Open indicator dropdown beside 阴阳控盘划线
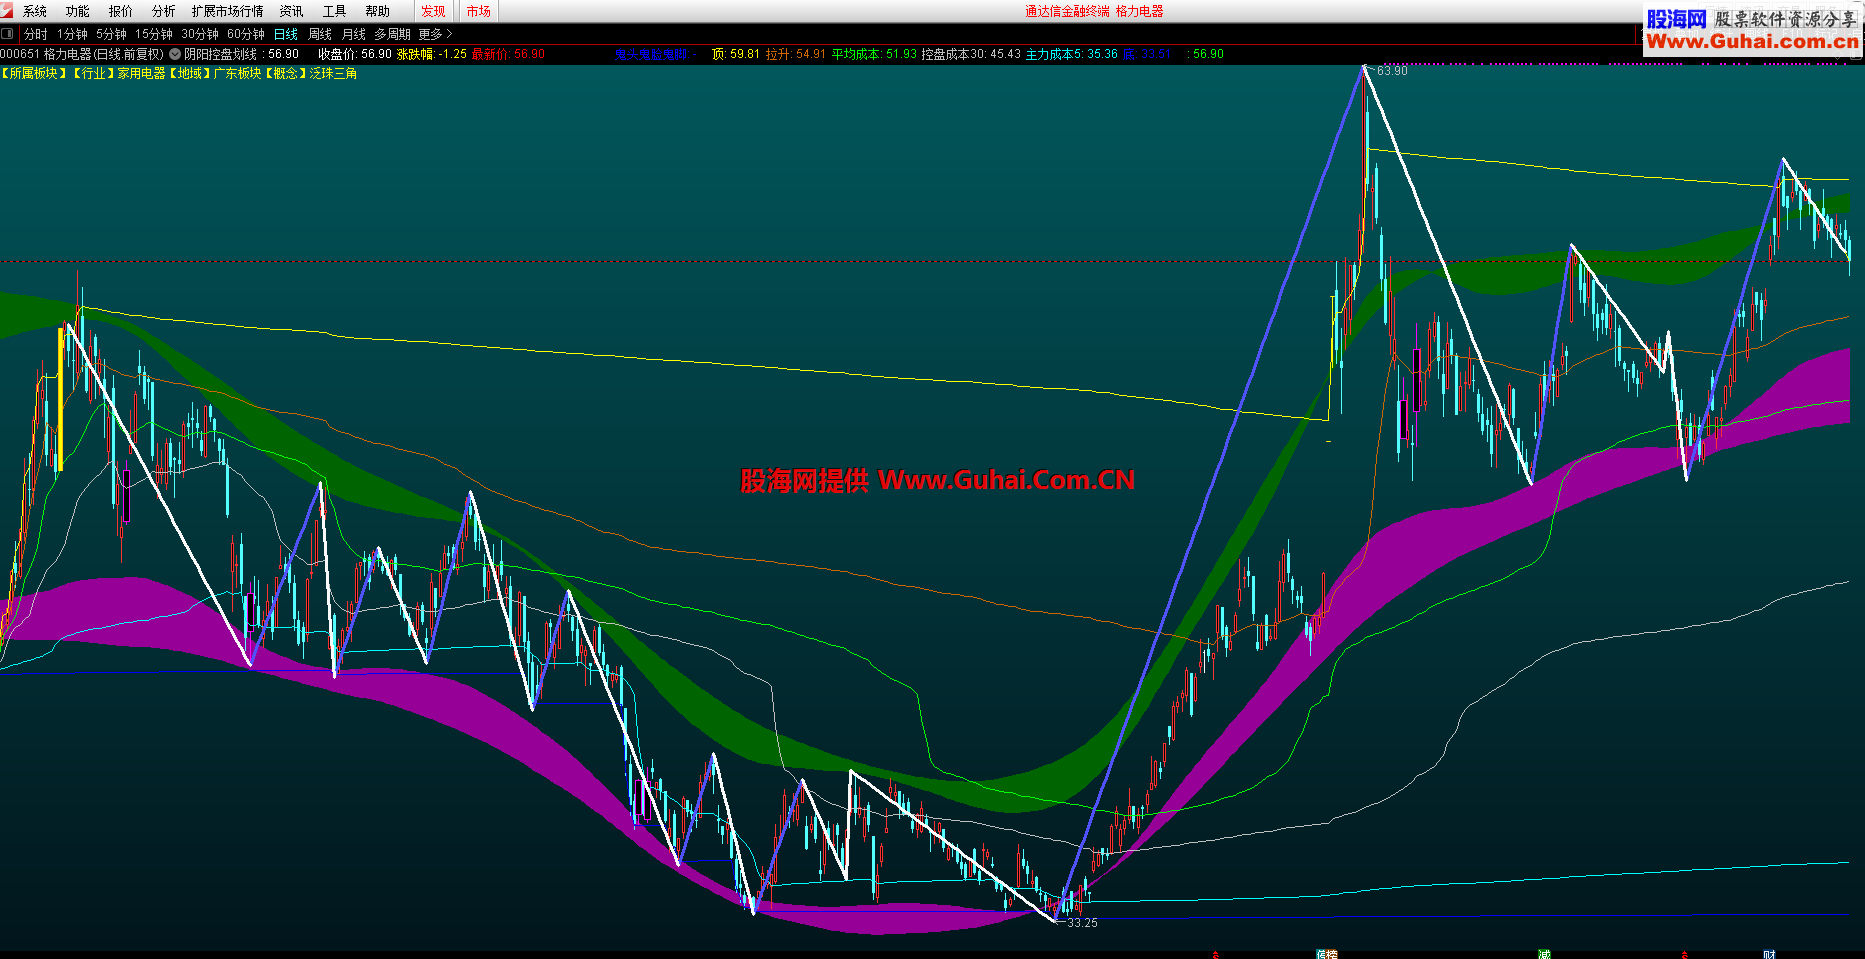 tap(175, 54)
